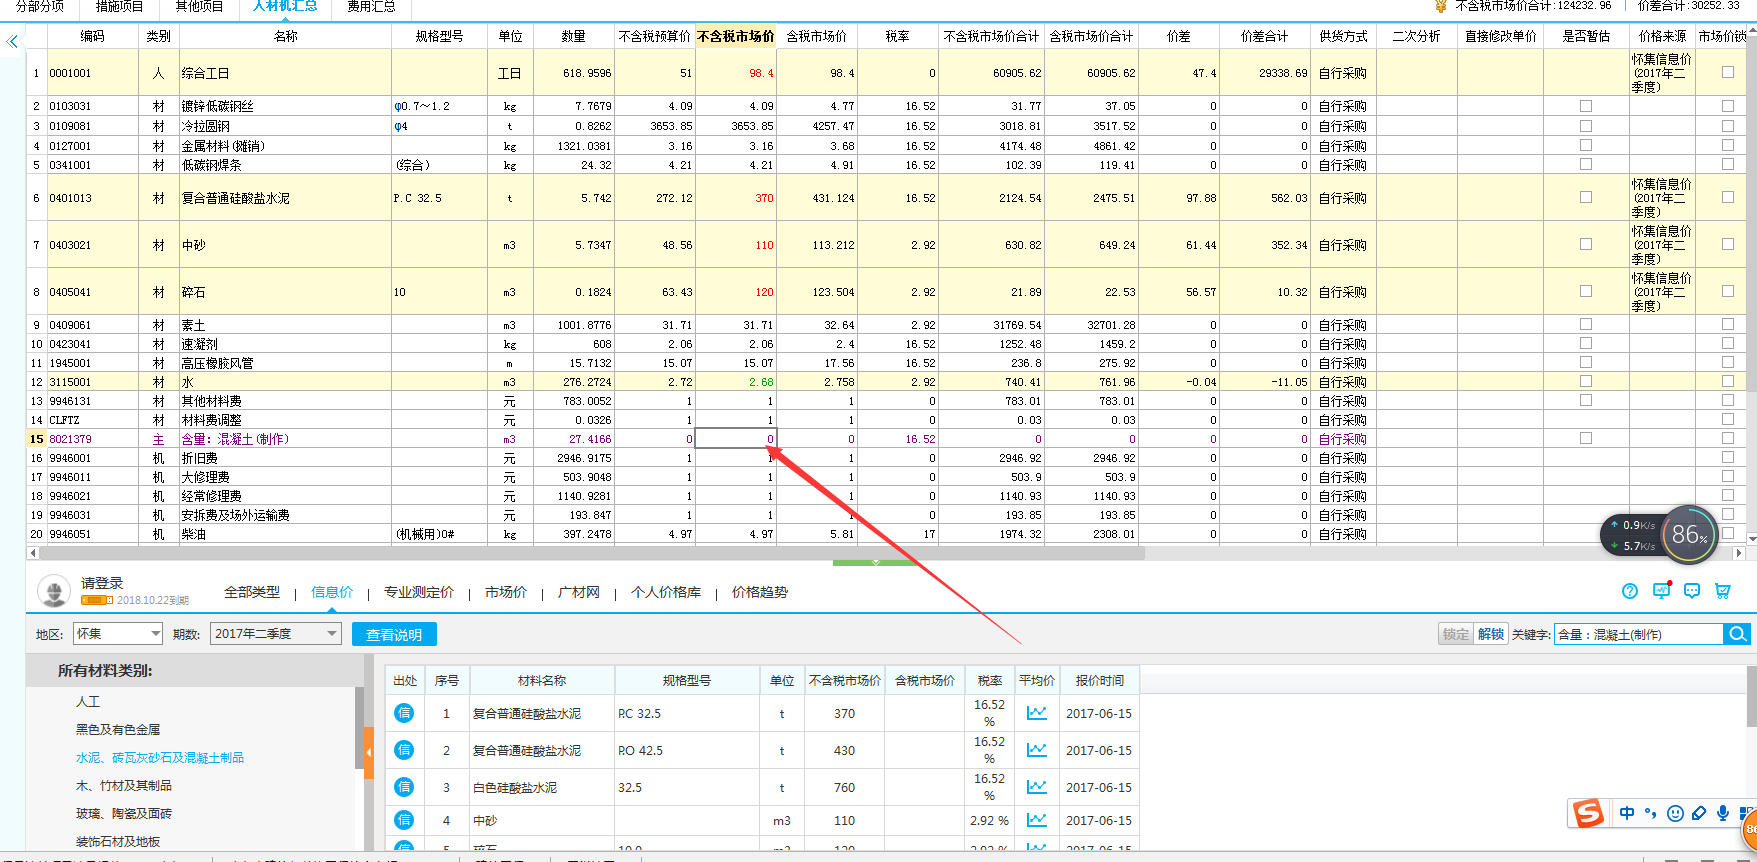Select the 专业测定价 tab
This screenshot has height=862, width=1757.
(x=419, y=592)
